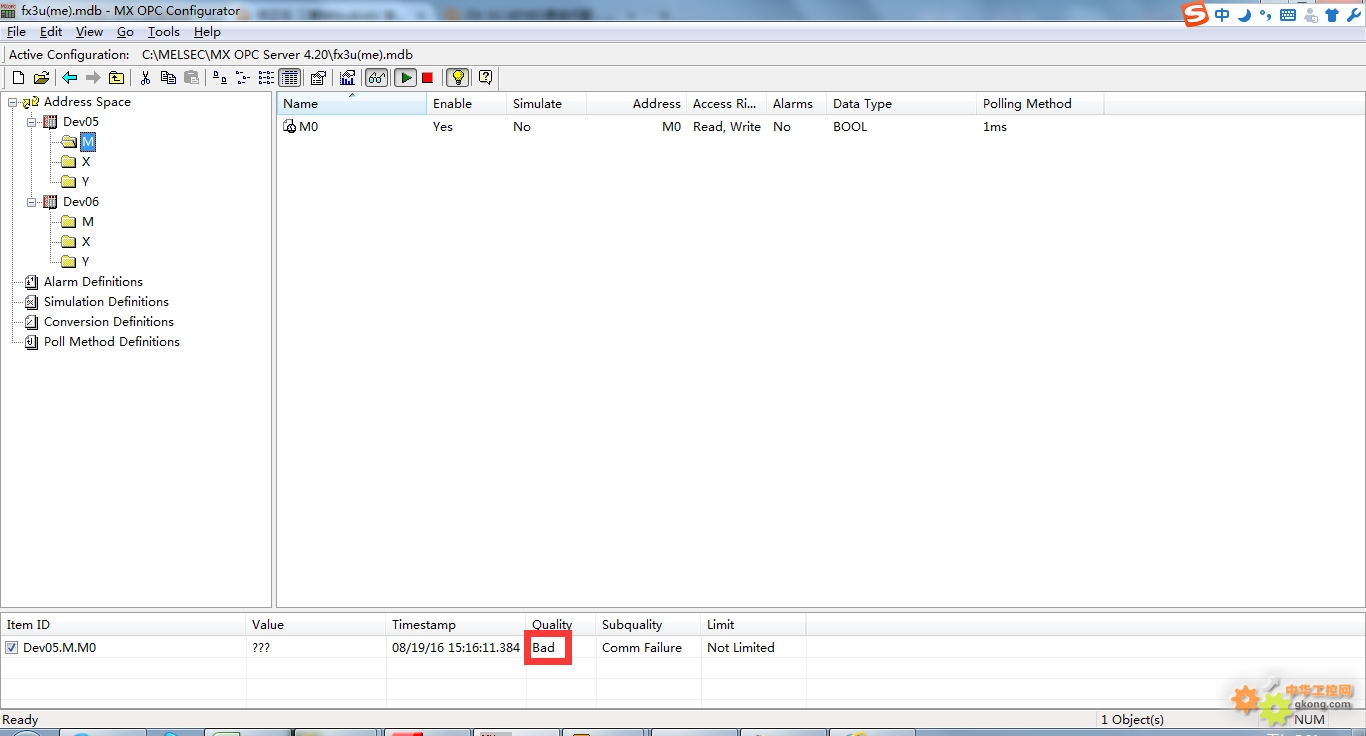Uncheck the Dev05.M.M0 monitor item checkbox

point(11,648)
